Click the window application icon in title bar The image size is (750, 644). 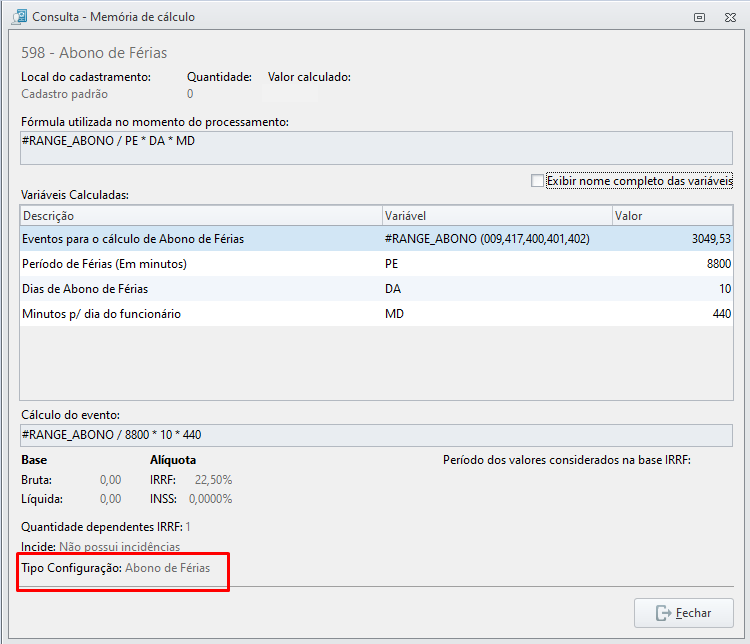[x=20, y=17]
